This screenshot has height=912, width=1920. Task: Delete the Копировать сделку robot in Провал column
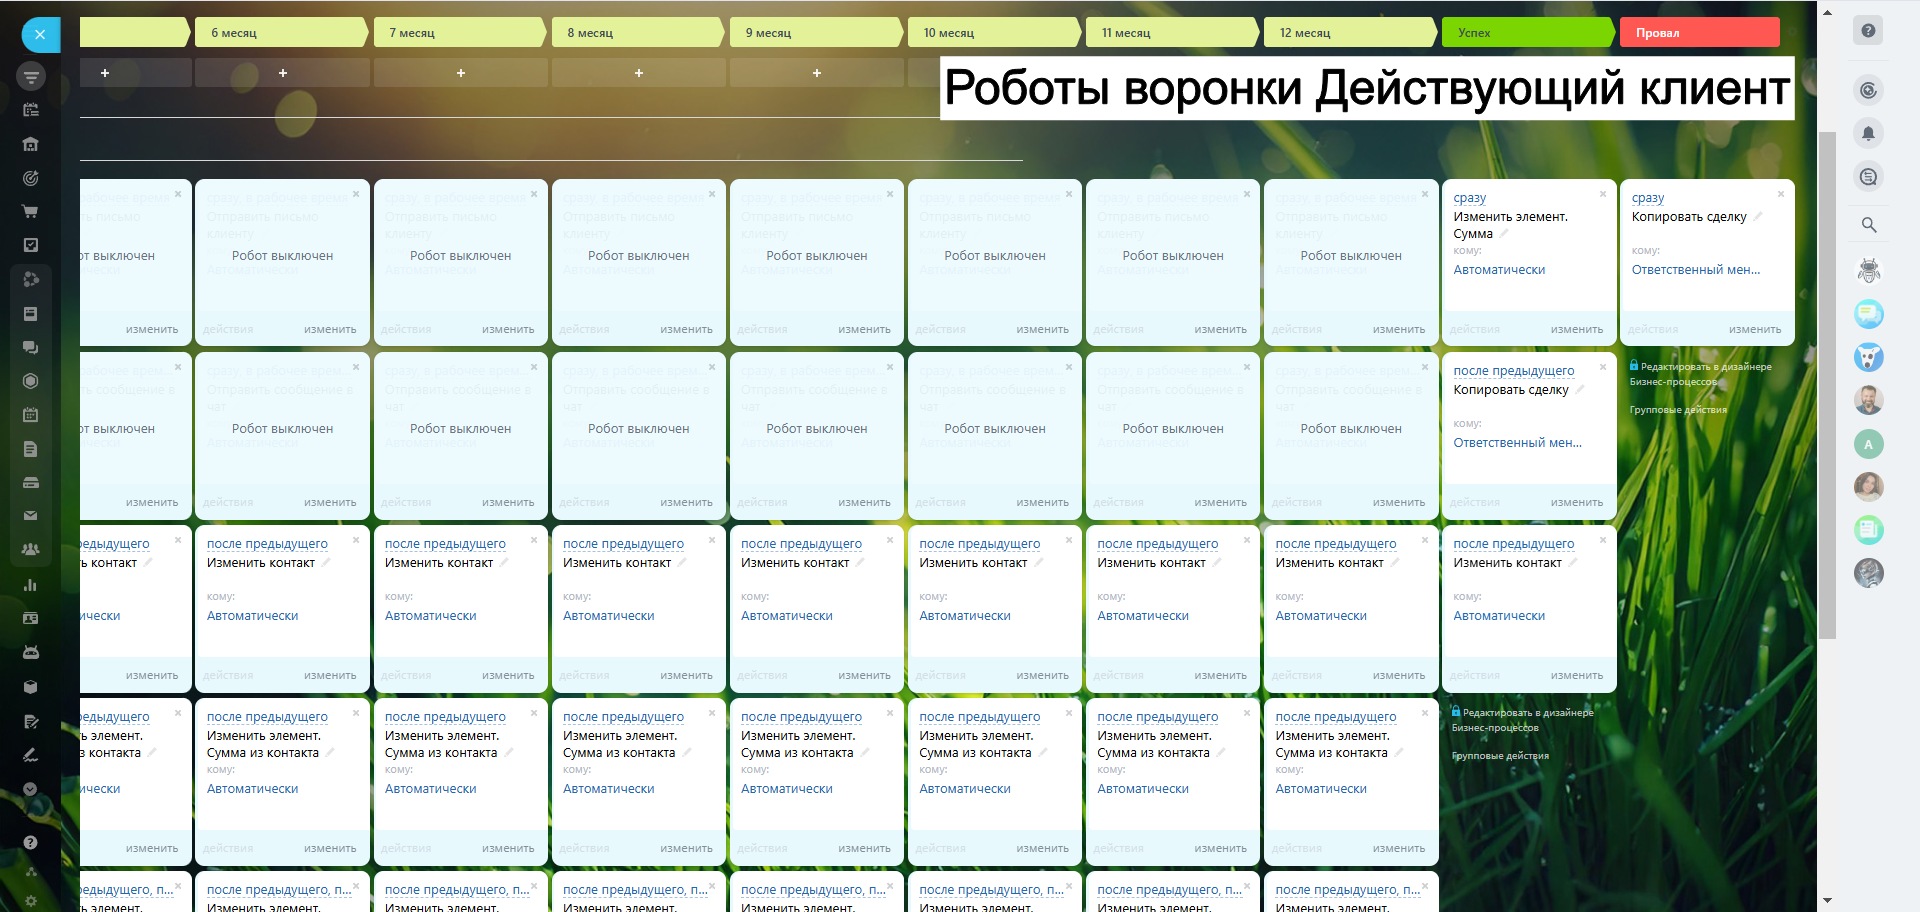coord(1781,194)
